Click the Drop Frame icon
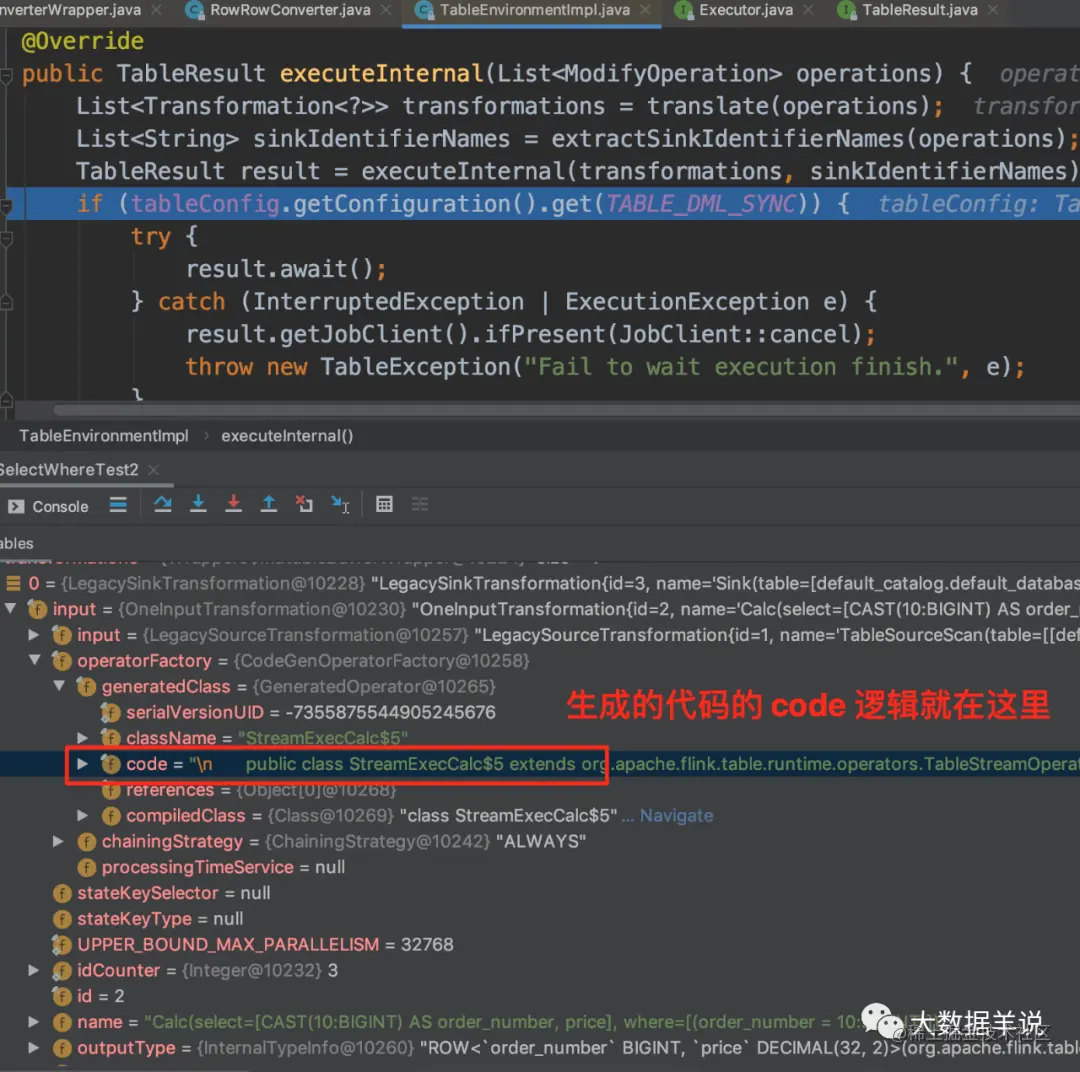 coord(304,504)
